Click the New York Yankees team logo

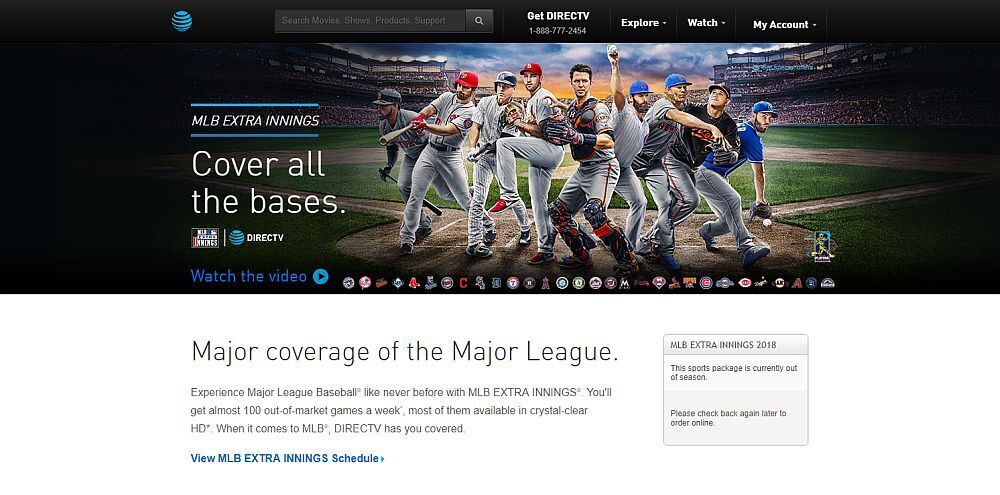click(x=365, y=283)
